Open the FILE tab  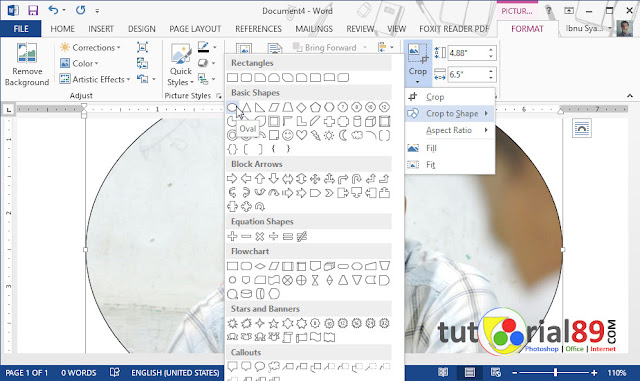click(21, 29)
